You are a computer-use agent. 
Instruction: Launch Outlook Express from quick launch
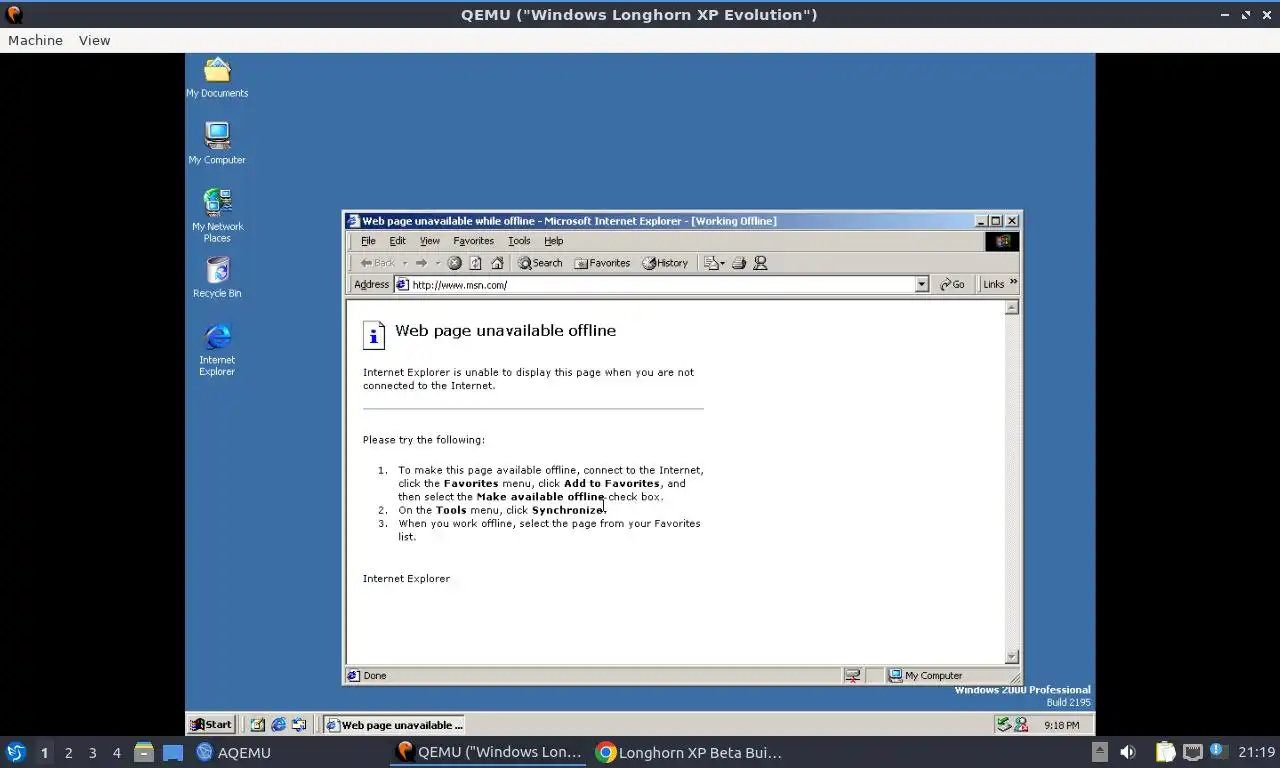coord(298,725)
